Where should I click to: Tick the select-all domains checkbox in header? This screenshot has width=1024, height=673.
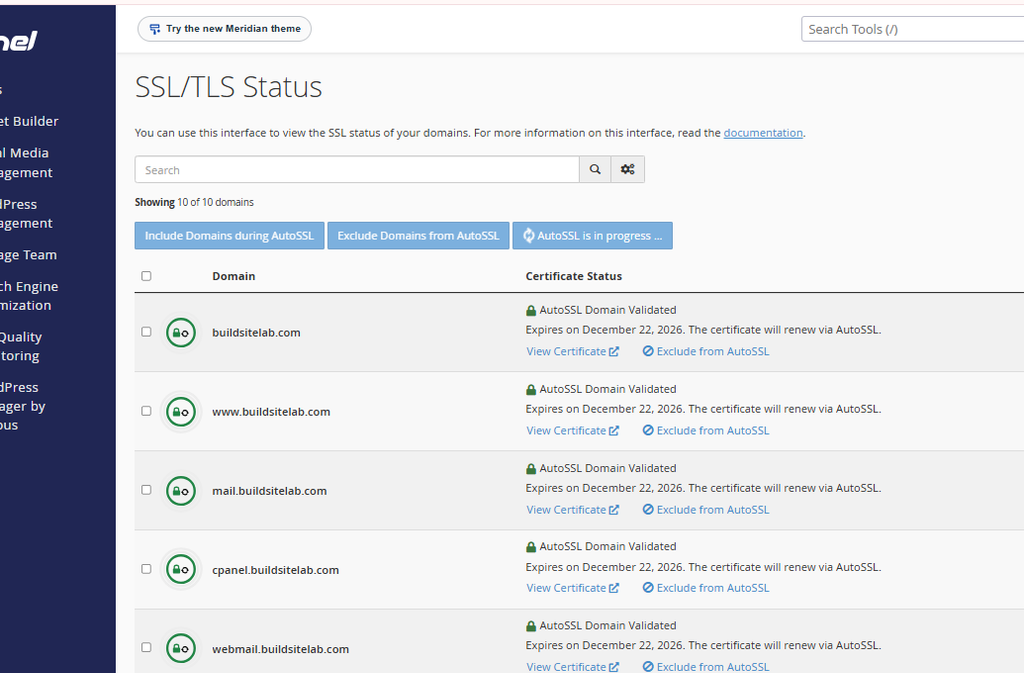146,276
